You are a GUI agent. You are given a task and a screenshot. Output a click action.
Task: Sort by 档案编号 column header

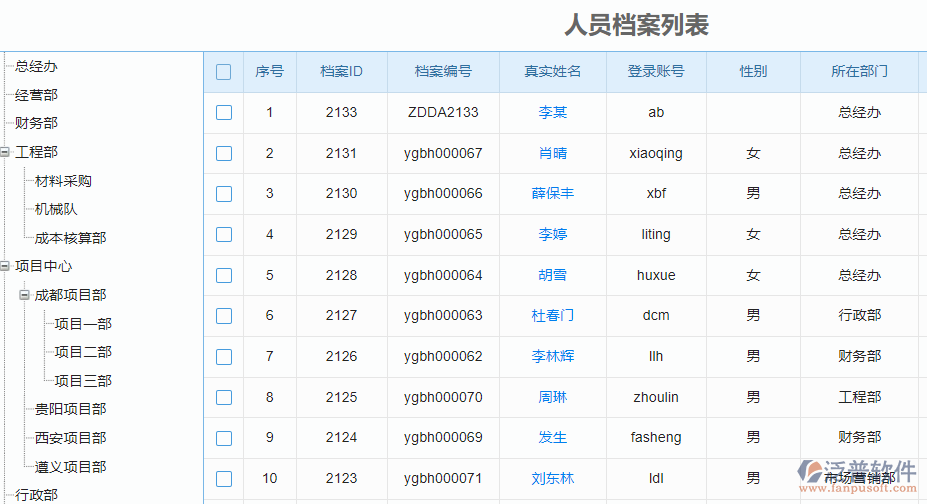(x=443, y=71)
